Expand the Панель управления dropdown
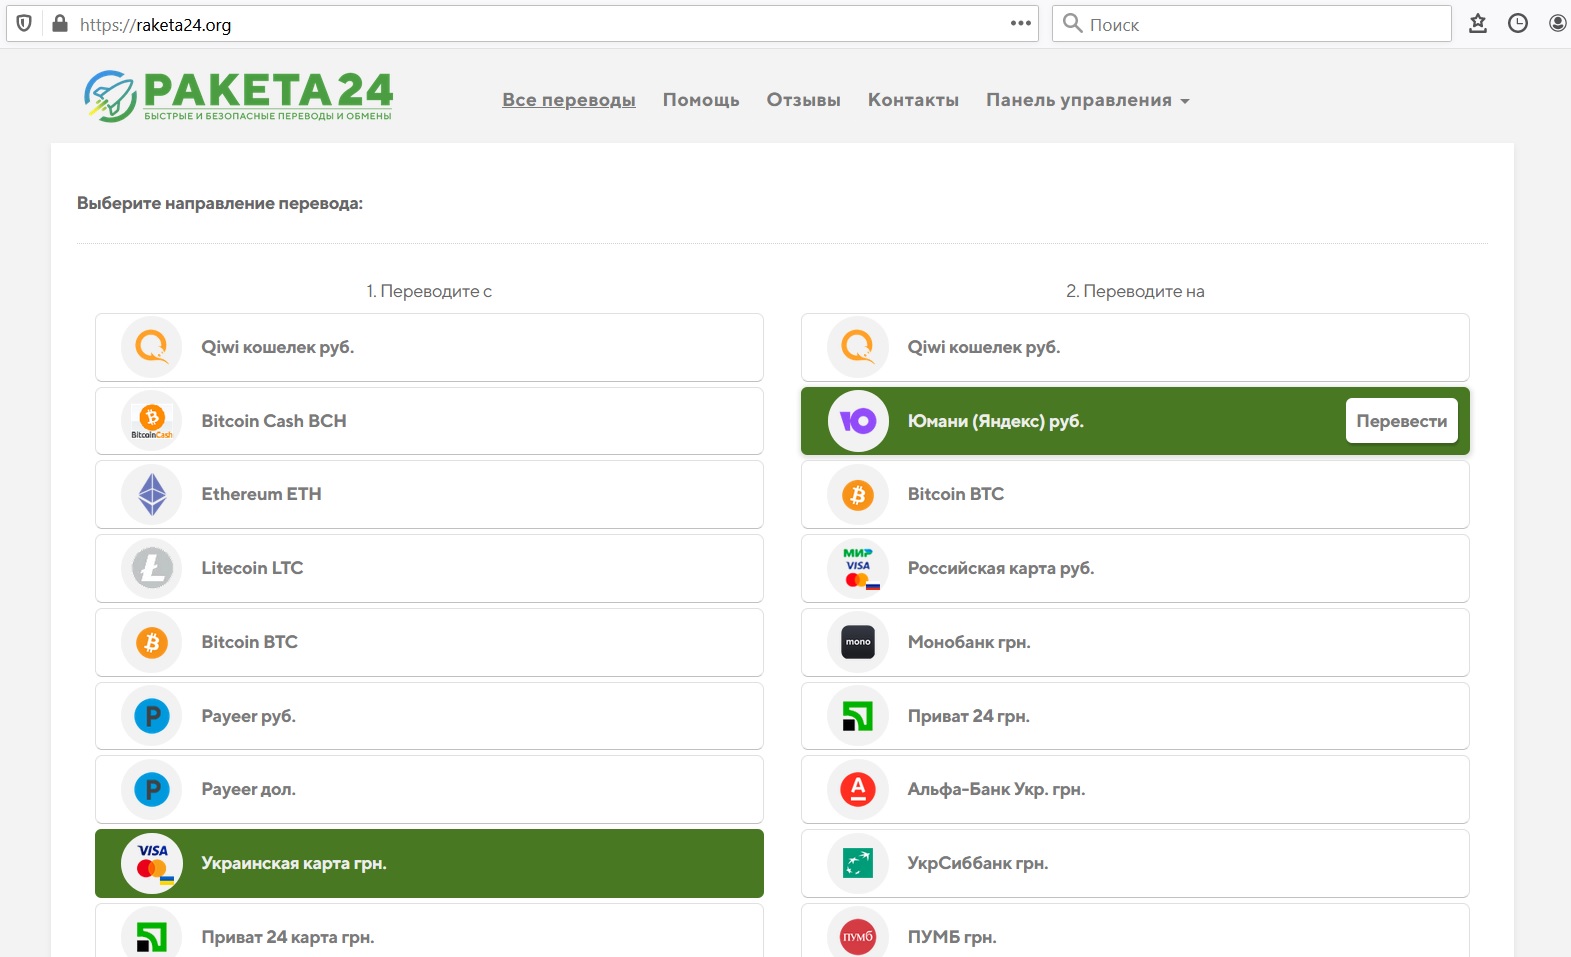Image resolution: width=1571 pixels, height=957 pixels. point(1088,100)
